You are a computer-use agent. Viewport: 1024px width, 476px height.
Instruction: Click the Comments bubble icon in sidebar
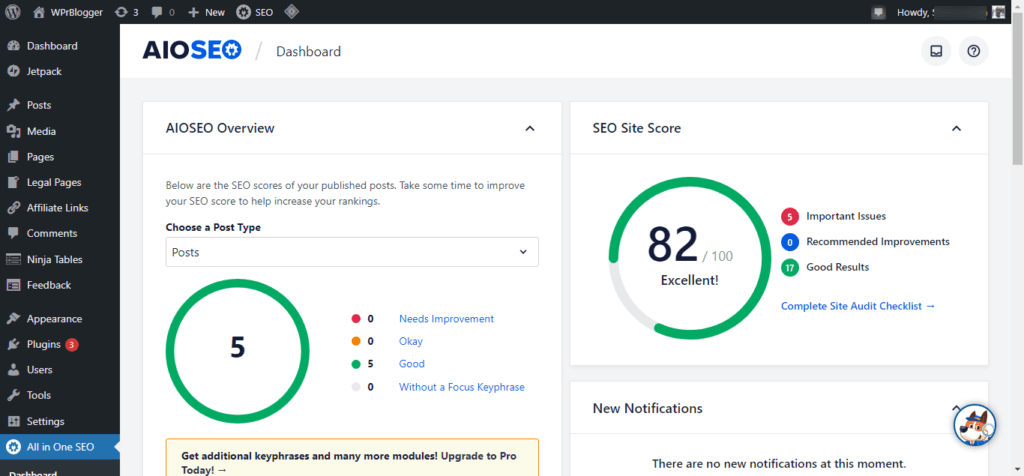[13, 233]
